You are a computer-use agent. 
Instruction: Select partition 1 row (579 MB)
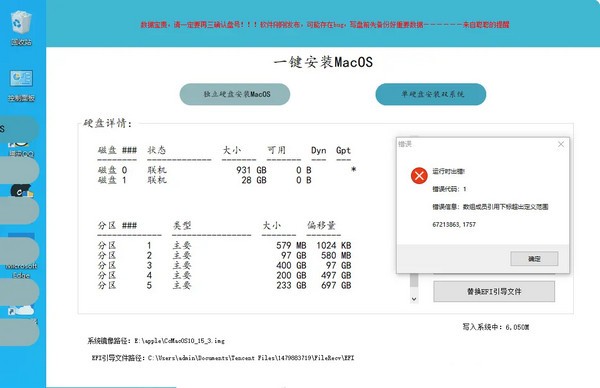pos(225,245)
